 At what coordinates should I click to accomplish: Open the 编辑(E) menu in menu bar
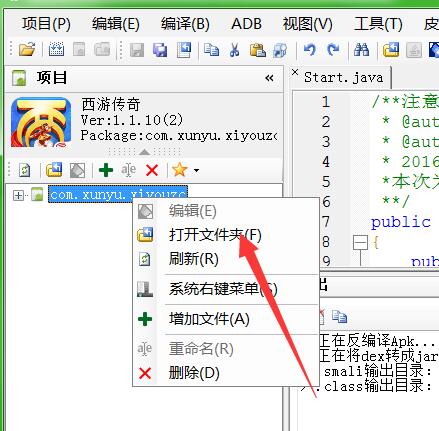[116, 24]
